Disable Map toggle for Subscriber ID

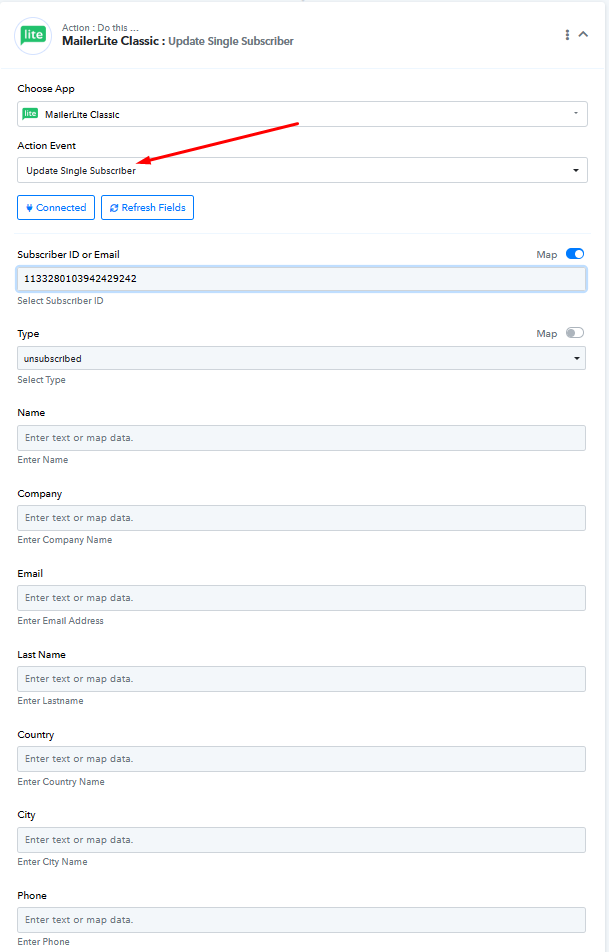point(575,254)
